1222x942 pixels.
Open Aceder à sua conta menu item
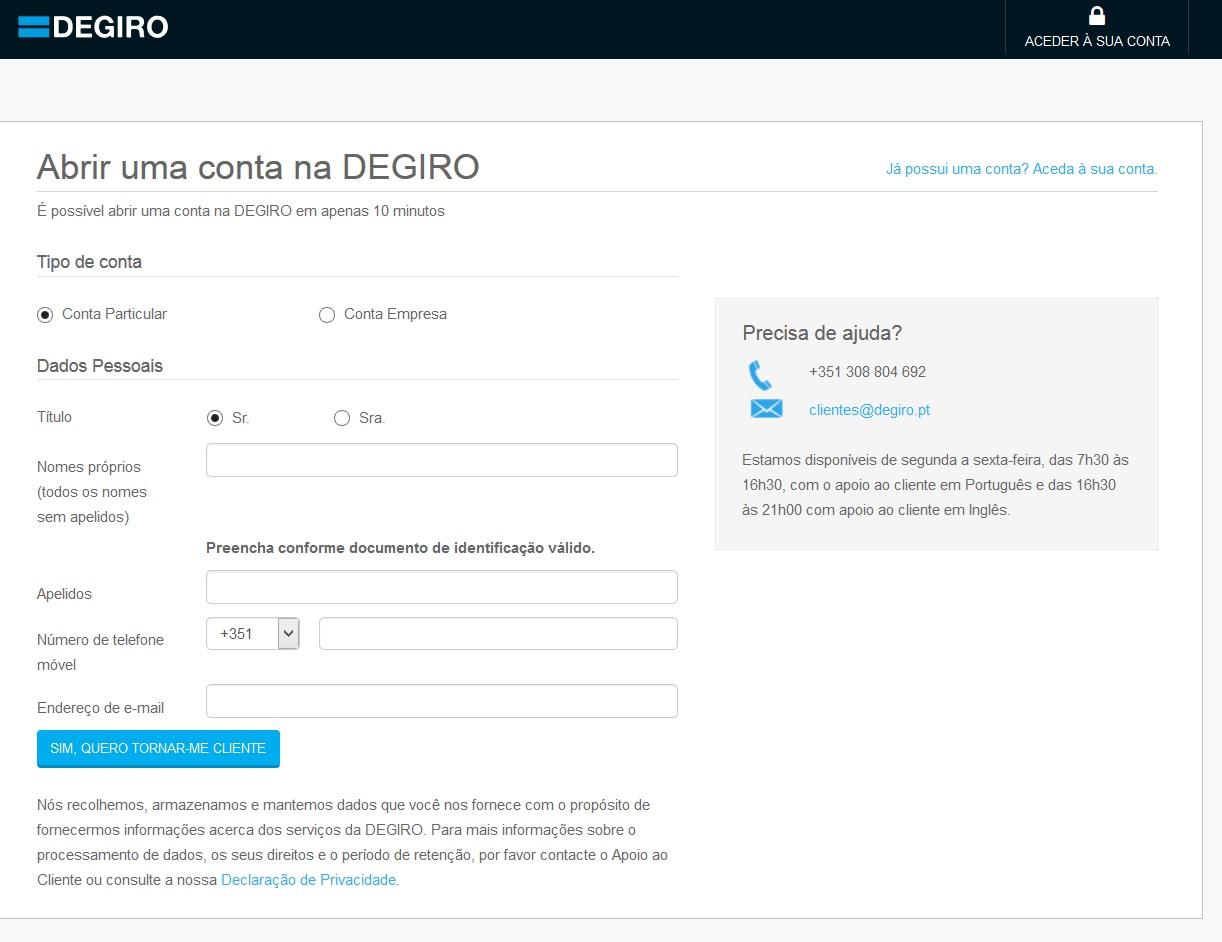[1096, 41]
